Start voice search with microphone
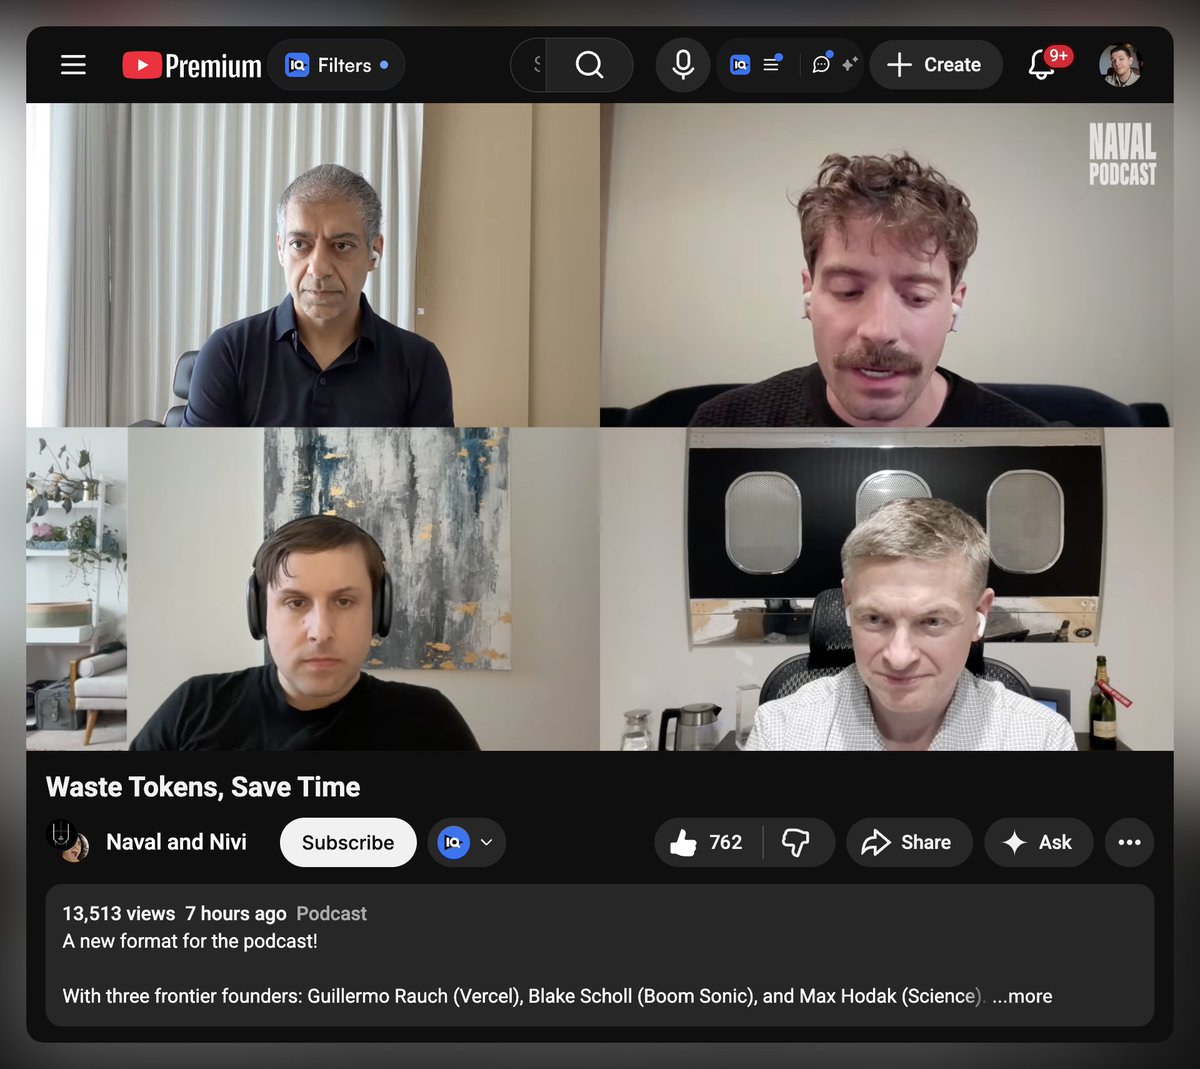The height and width of the screenshot is (1069, 1200). tap(683, 65)
